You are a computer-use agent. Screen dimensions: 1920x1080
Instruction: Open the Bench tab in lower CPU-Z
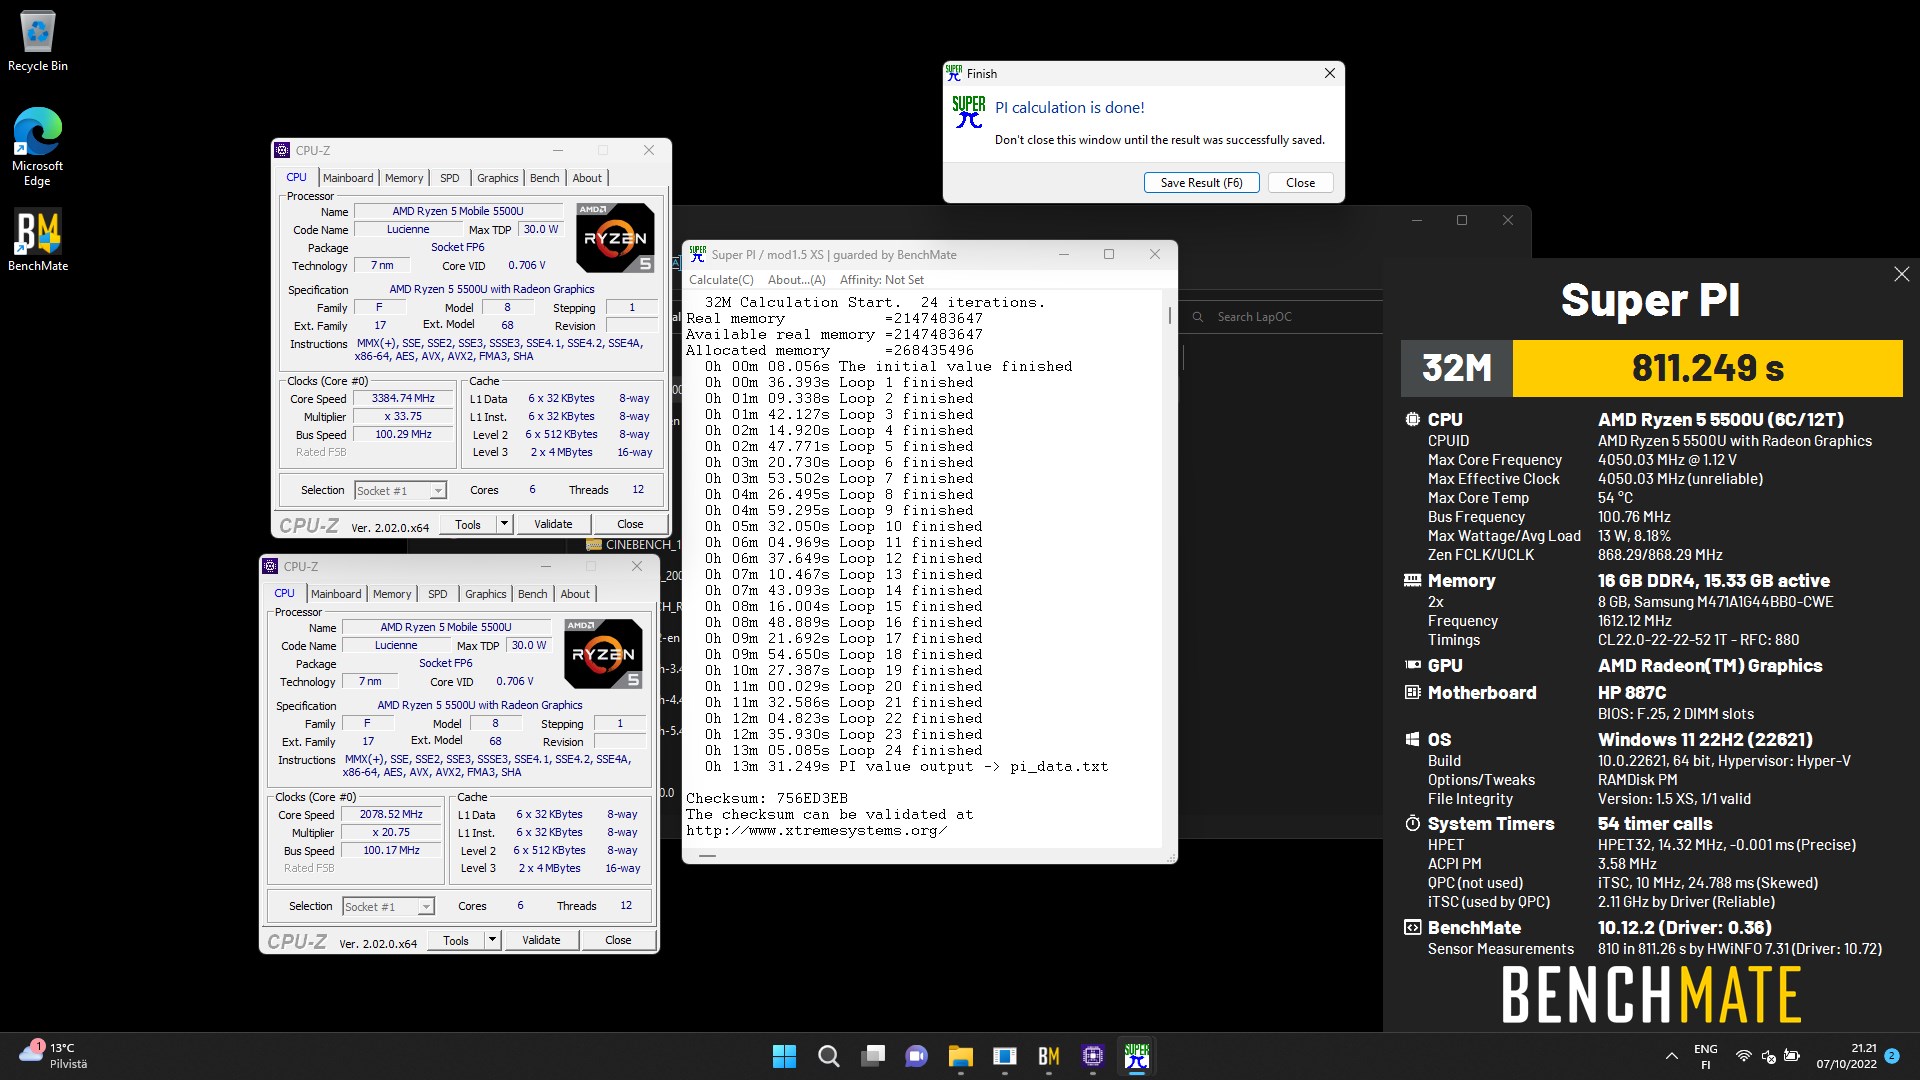click(533, 594)
